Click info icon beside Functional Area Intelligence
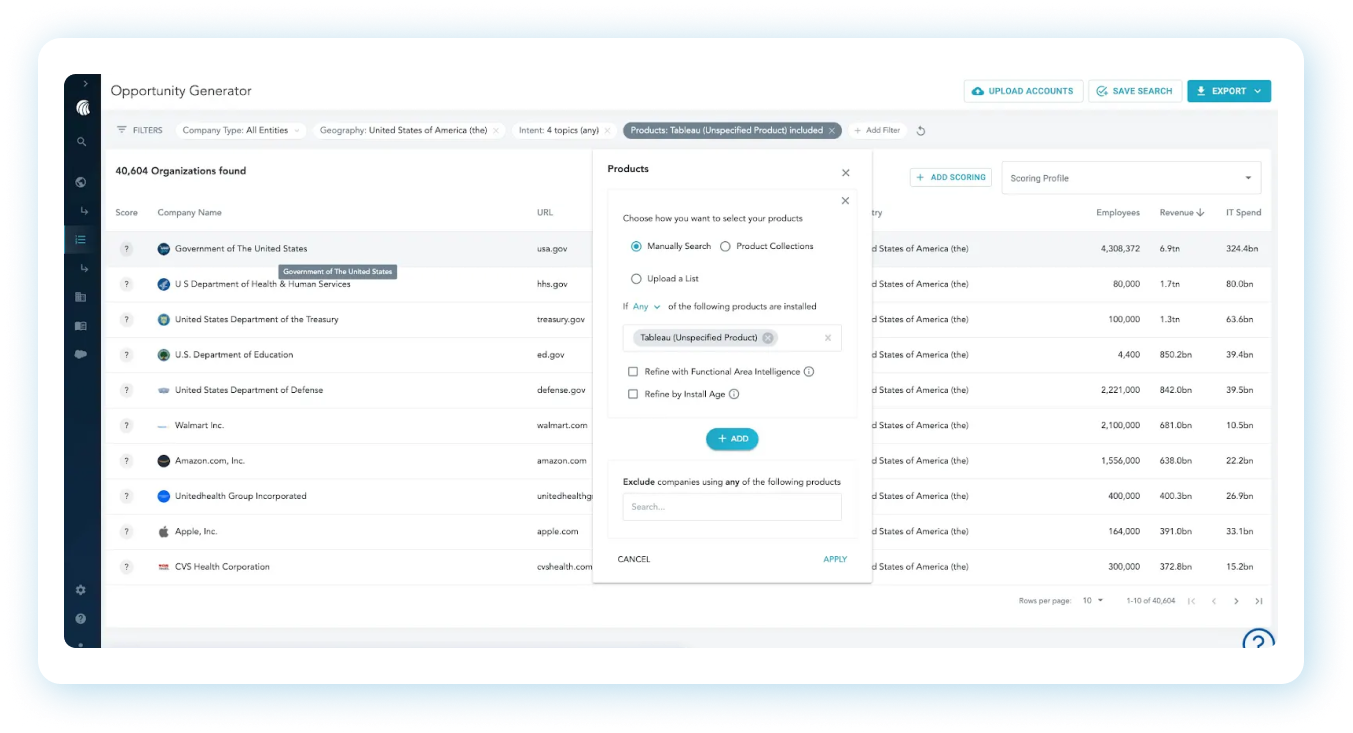The height and width of the screenshot is (733, 1353). 809,372
